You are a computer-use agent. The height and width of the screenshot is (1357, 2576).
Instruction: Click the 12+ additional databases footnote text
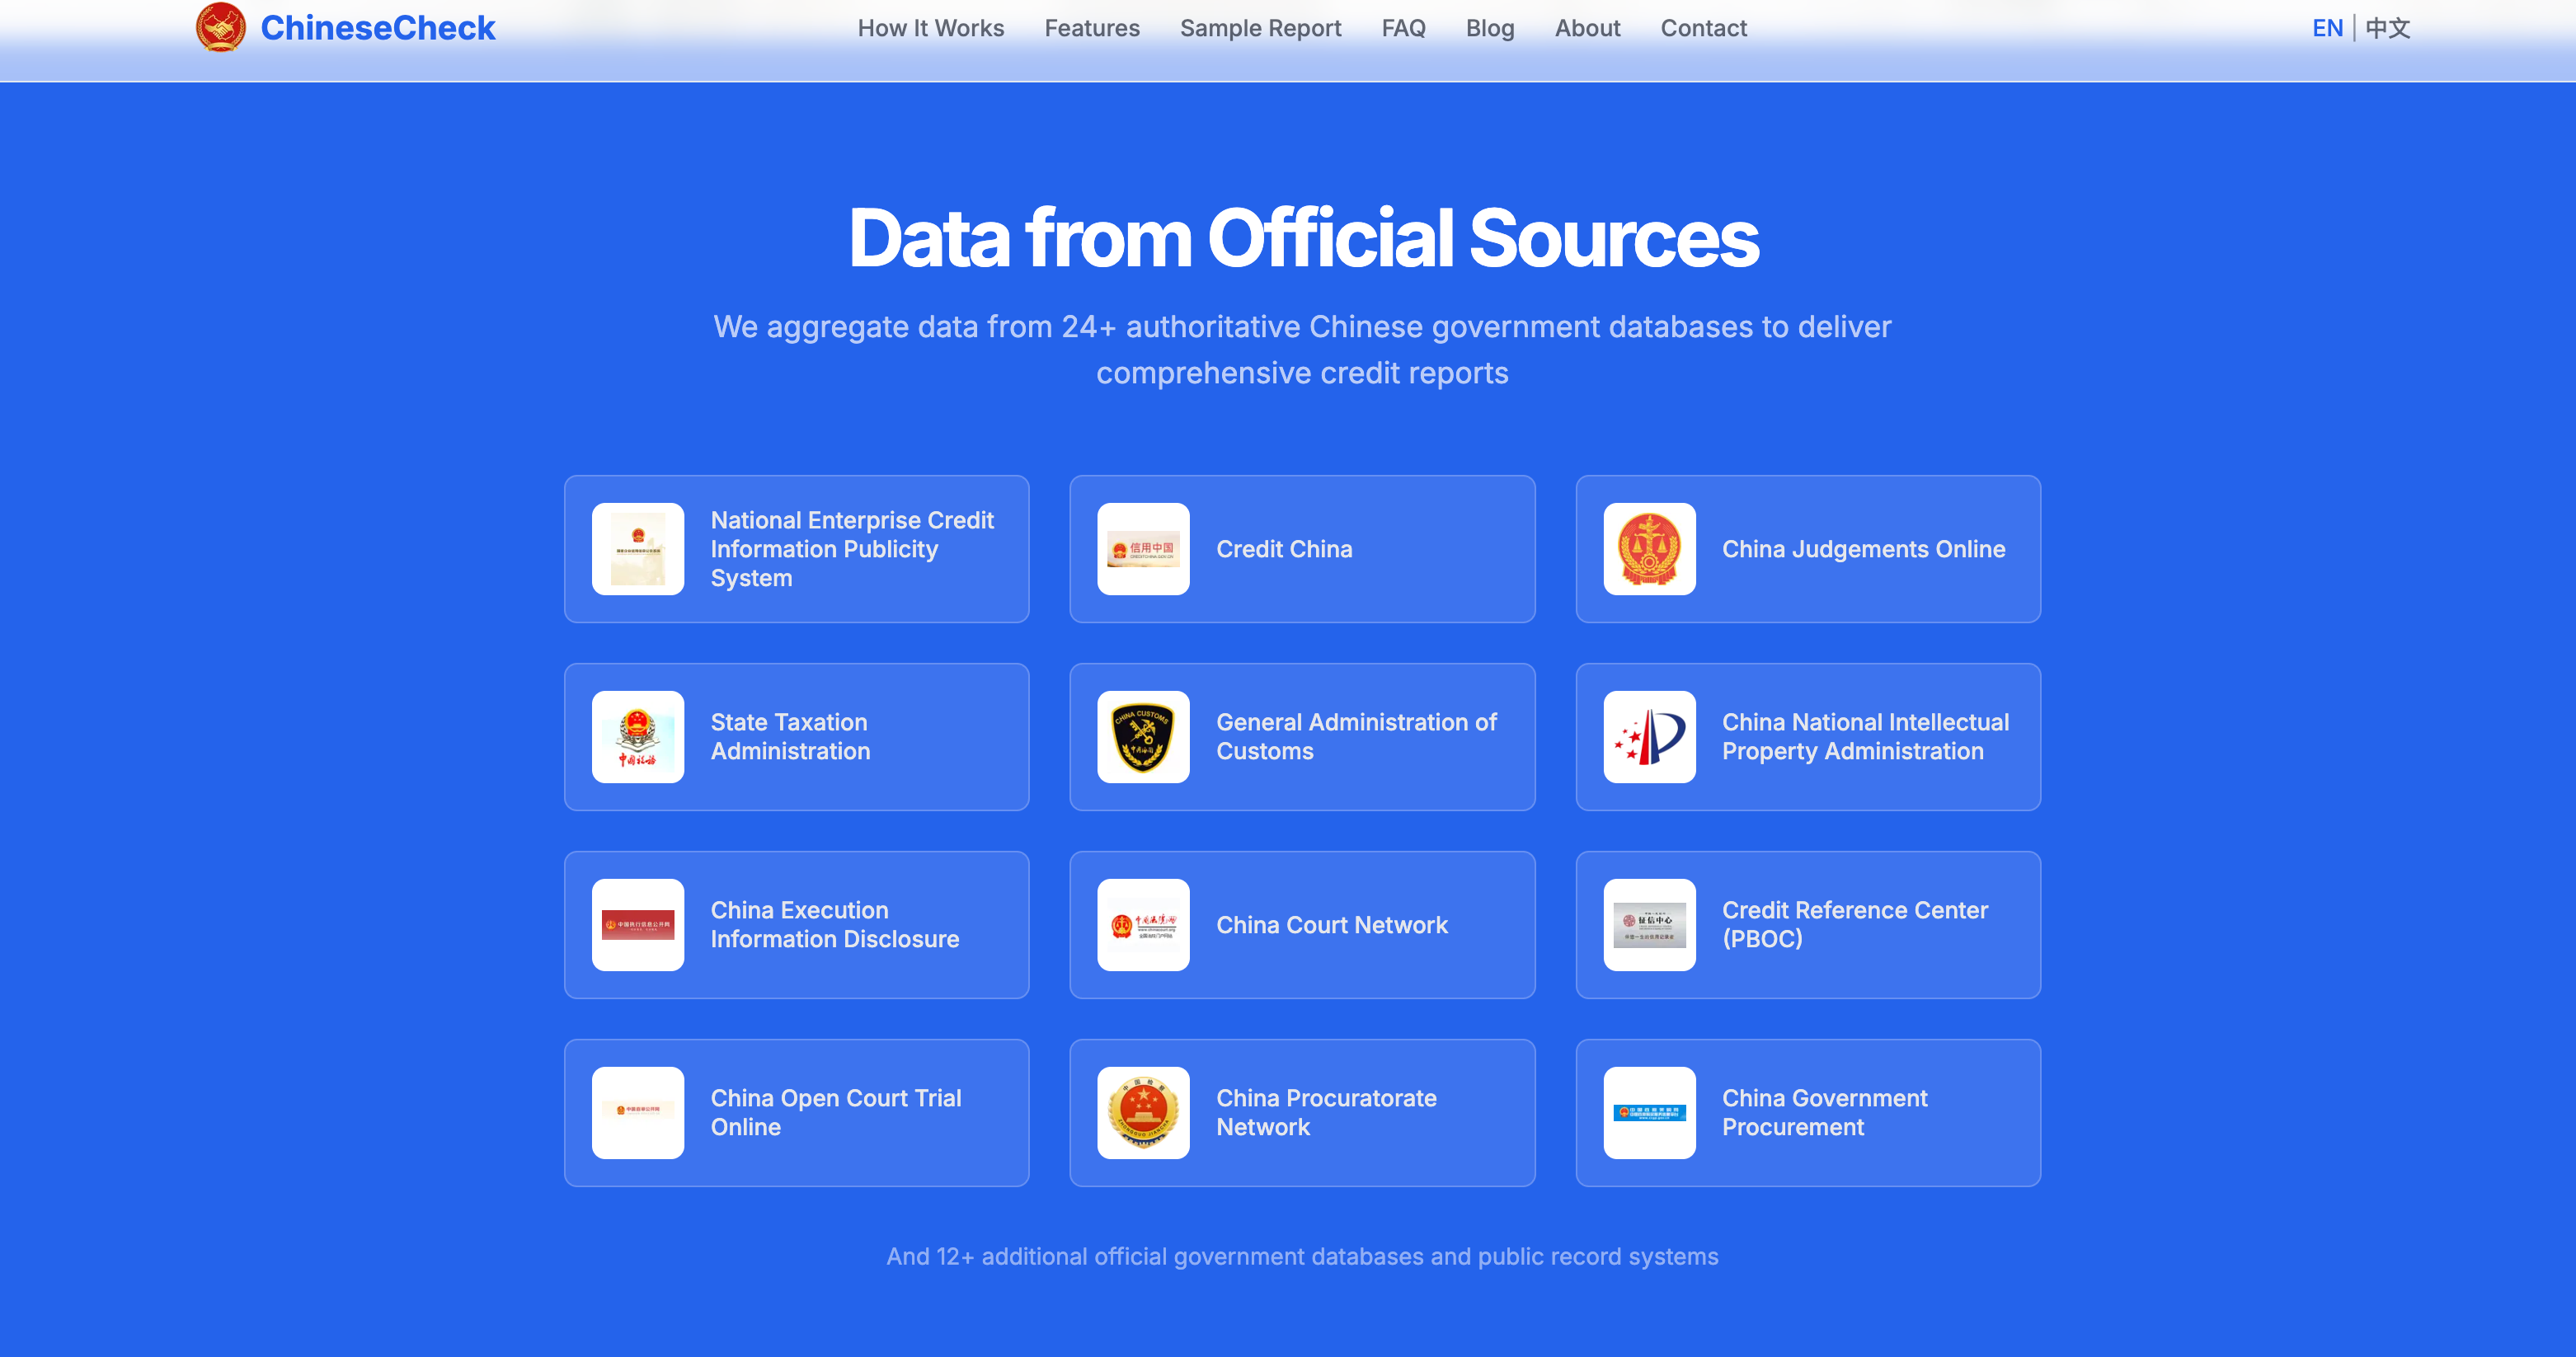coord(1302,1257)
